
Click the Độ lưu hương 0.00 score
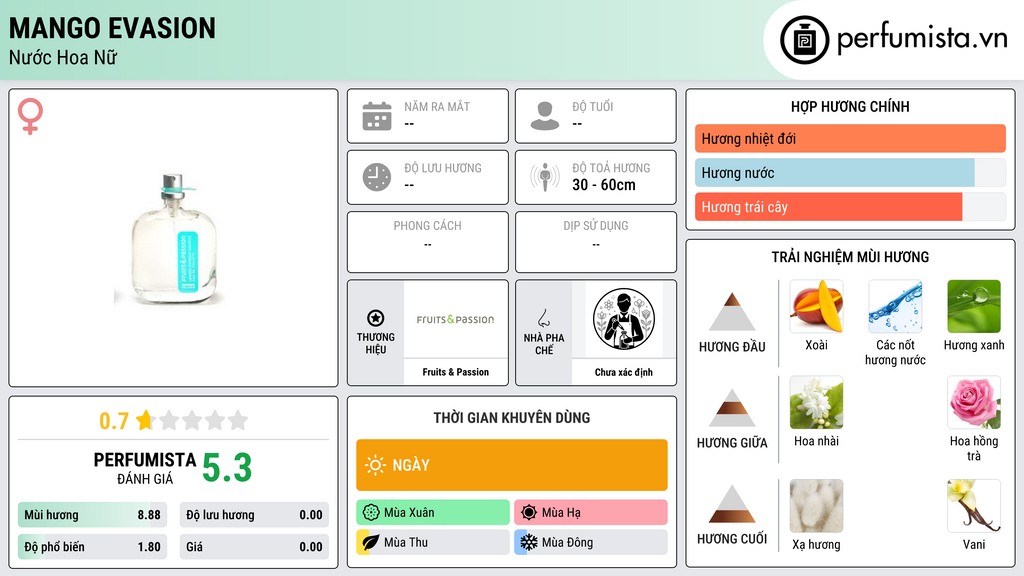point(254,515)
